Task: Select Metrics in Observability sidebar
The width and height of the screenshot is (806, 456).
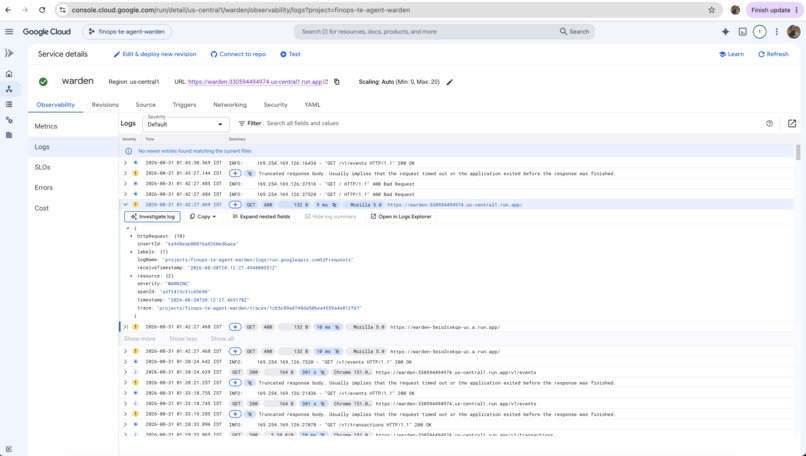Action: point(73,126)
